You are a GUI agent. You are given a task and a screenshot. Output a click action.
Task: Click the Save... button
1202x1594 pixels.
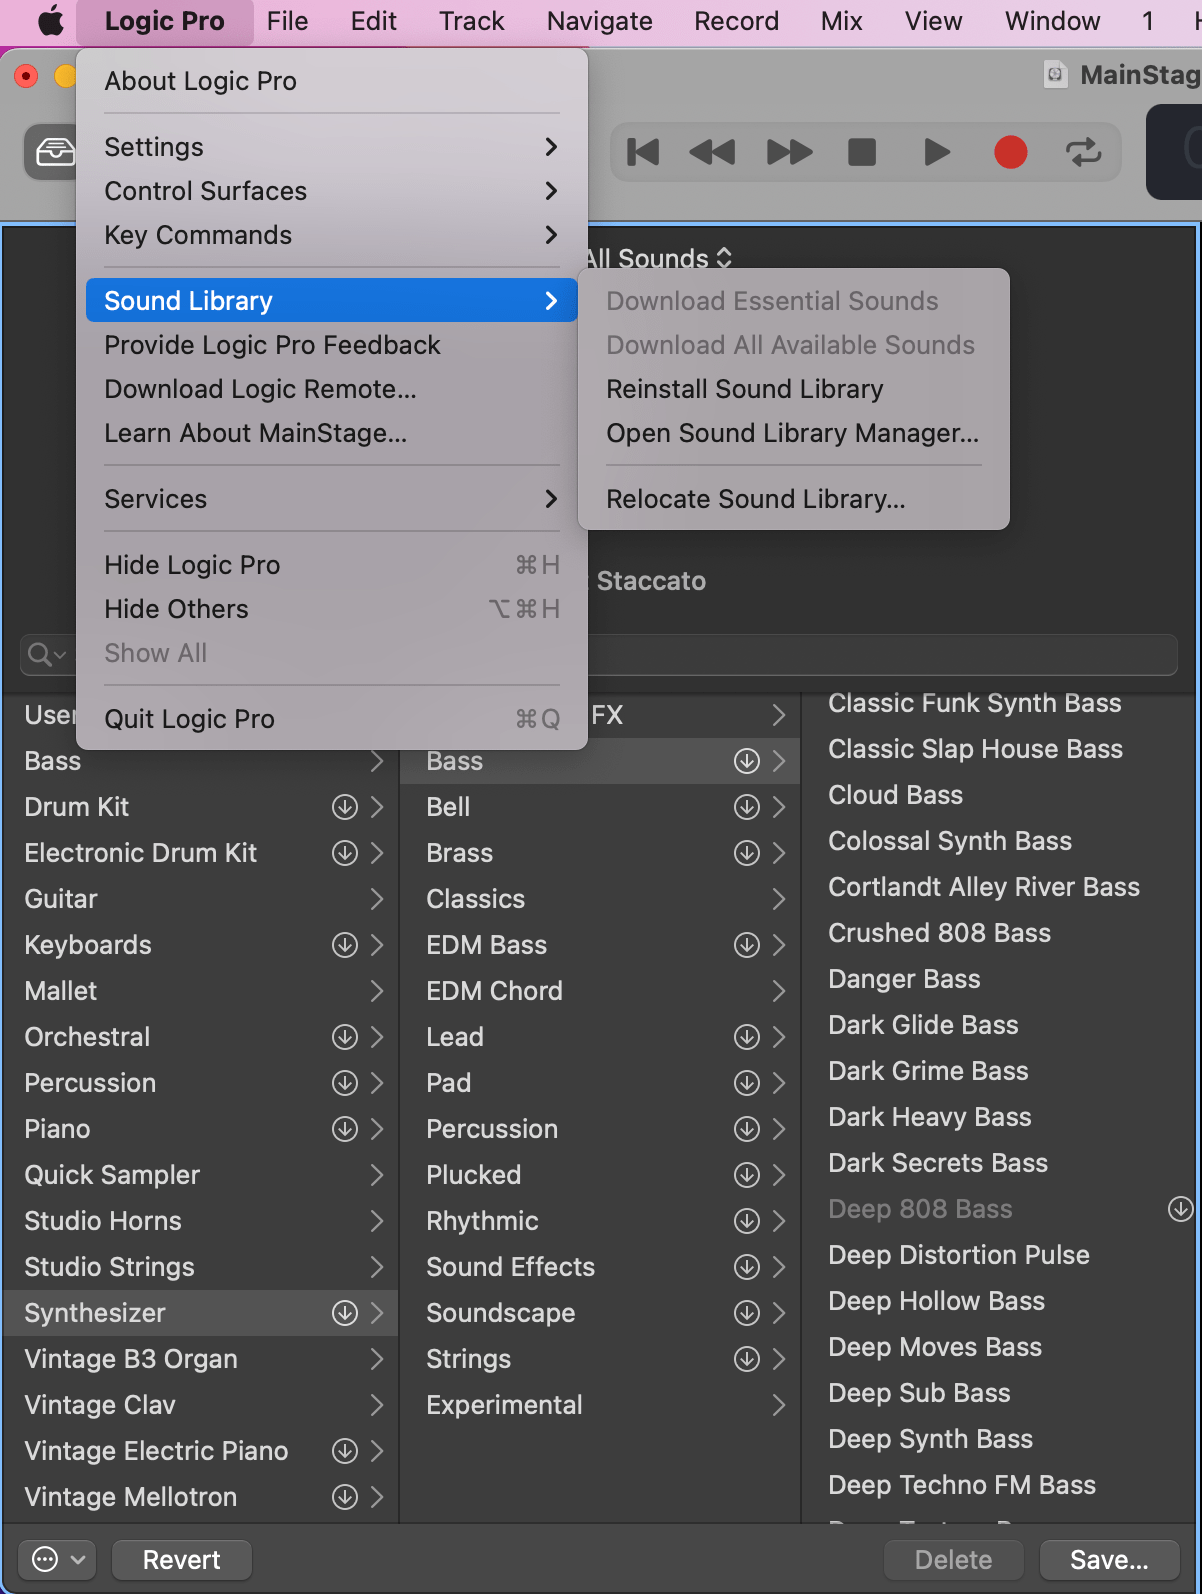[1109, 1559]
